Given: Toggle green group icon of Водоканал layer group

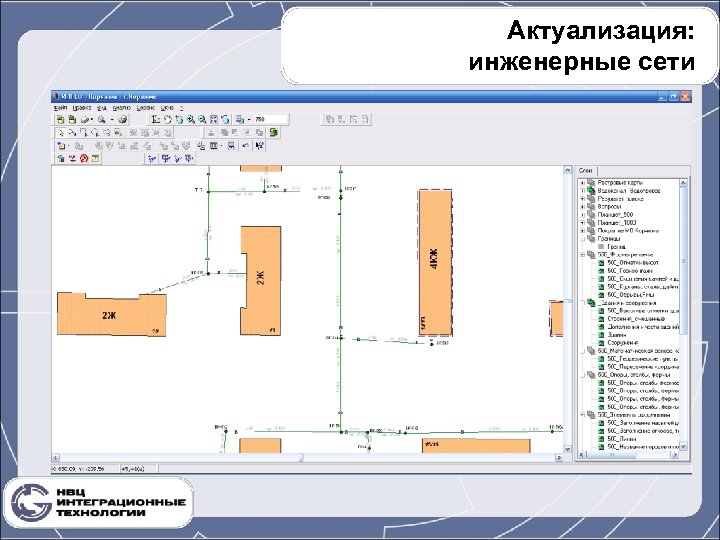Looking at the screenshot, I should tap(591, 191).
